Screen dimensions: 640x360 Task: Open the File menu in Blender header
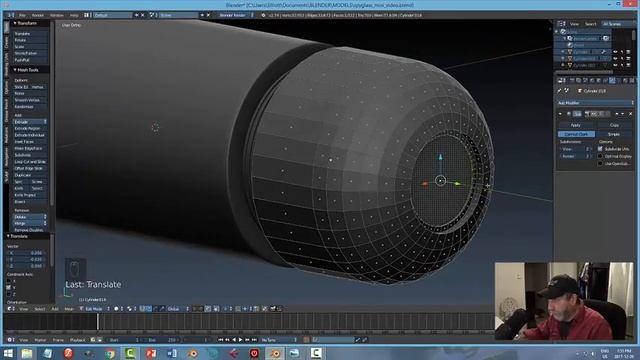point(22,15)
